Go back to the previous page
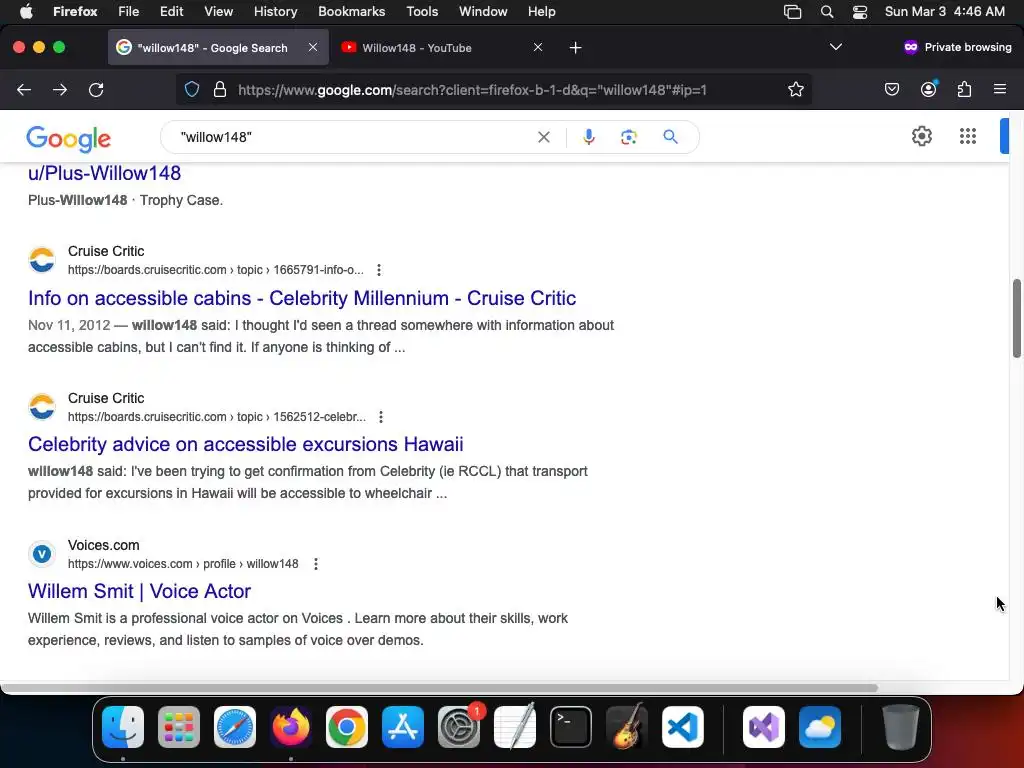The height and width of the screenshot is (768, 1024). (24, 89)
